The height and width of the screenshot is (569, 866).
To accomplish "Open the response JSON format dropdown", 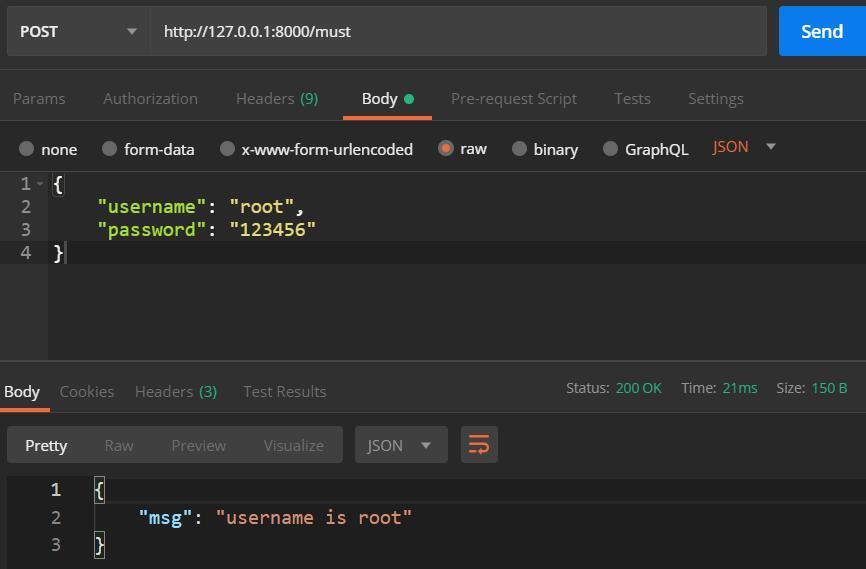I will pyautogui.click(x=401, y=445).
